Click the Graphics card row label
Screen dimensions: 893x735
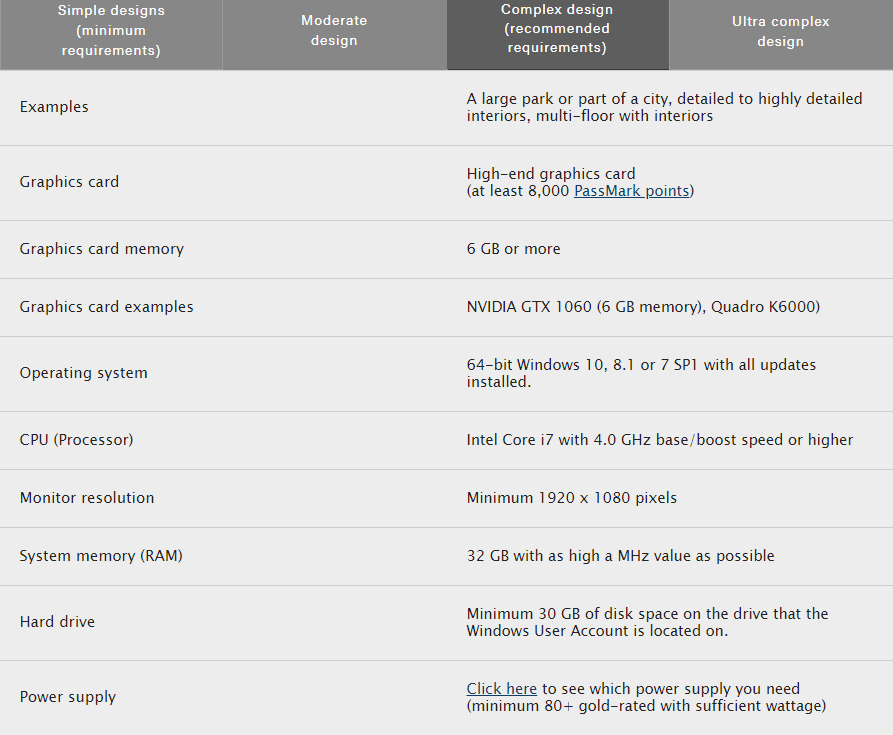point(69,182)
